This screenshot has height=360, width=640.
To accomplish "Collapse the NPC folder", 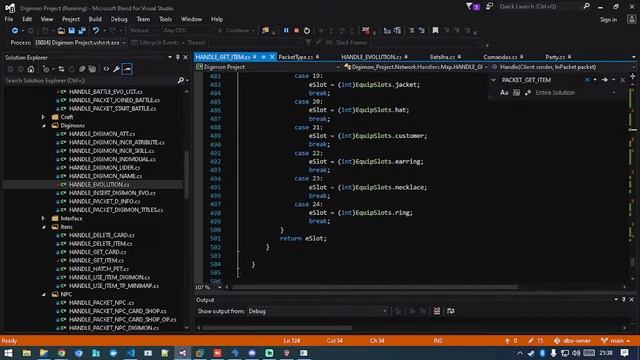I will (x=44, y=294).
